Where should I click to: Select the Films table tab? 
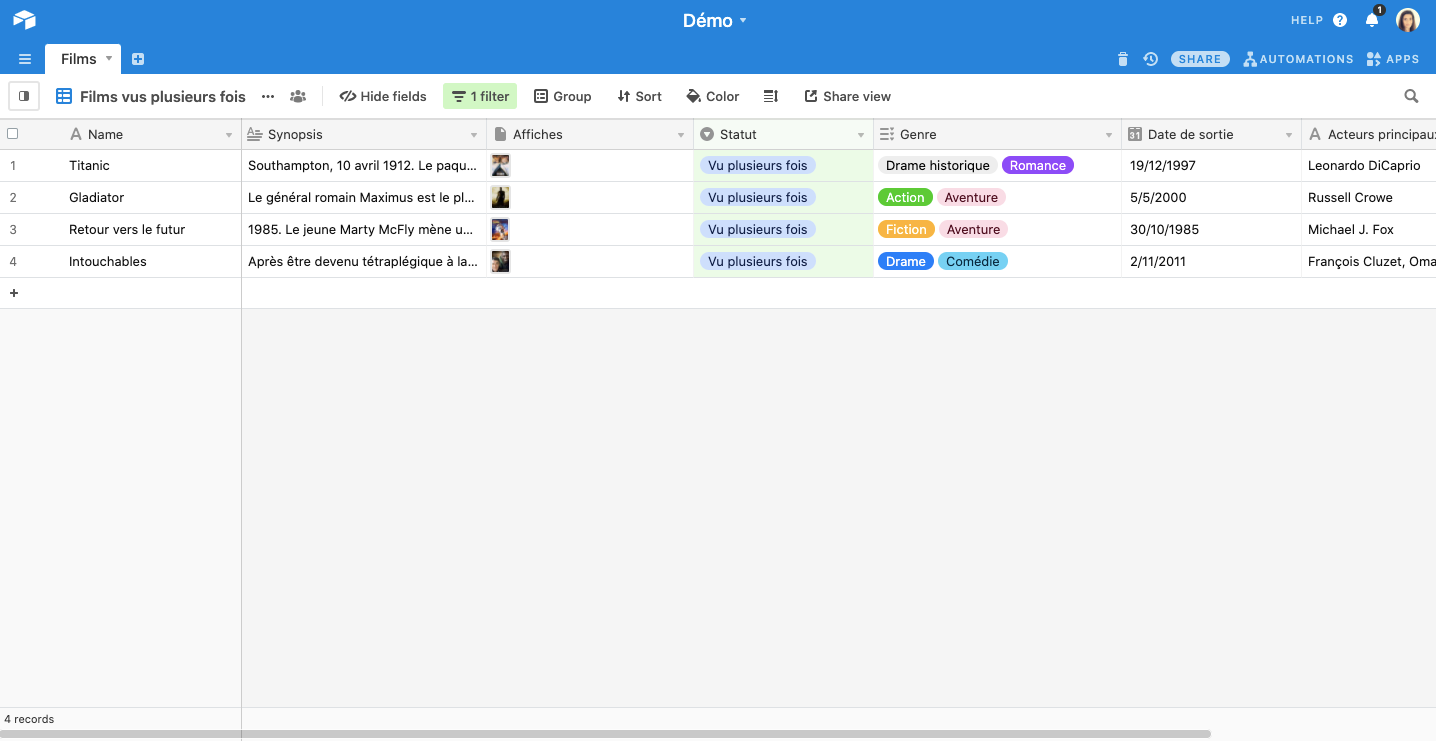(x=79, y=59)
